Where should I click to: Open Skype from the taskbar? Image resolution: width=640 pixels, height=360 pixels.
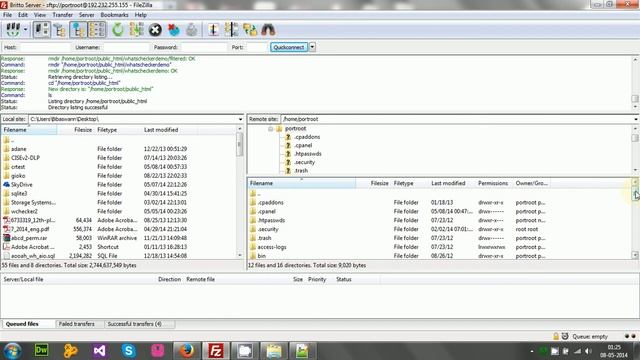[129, 351]
